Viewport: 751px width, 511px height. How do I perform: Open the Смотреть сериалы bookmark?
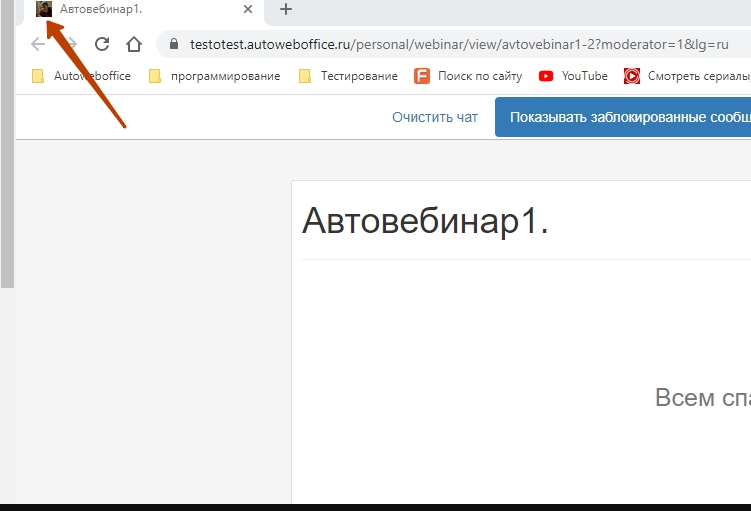click(686, 76)
